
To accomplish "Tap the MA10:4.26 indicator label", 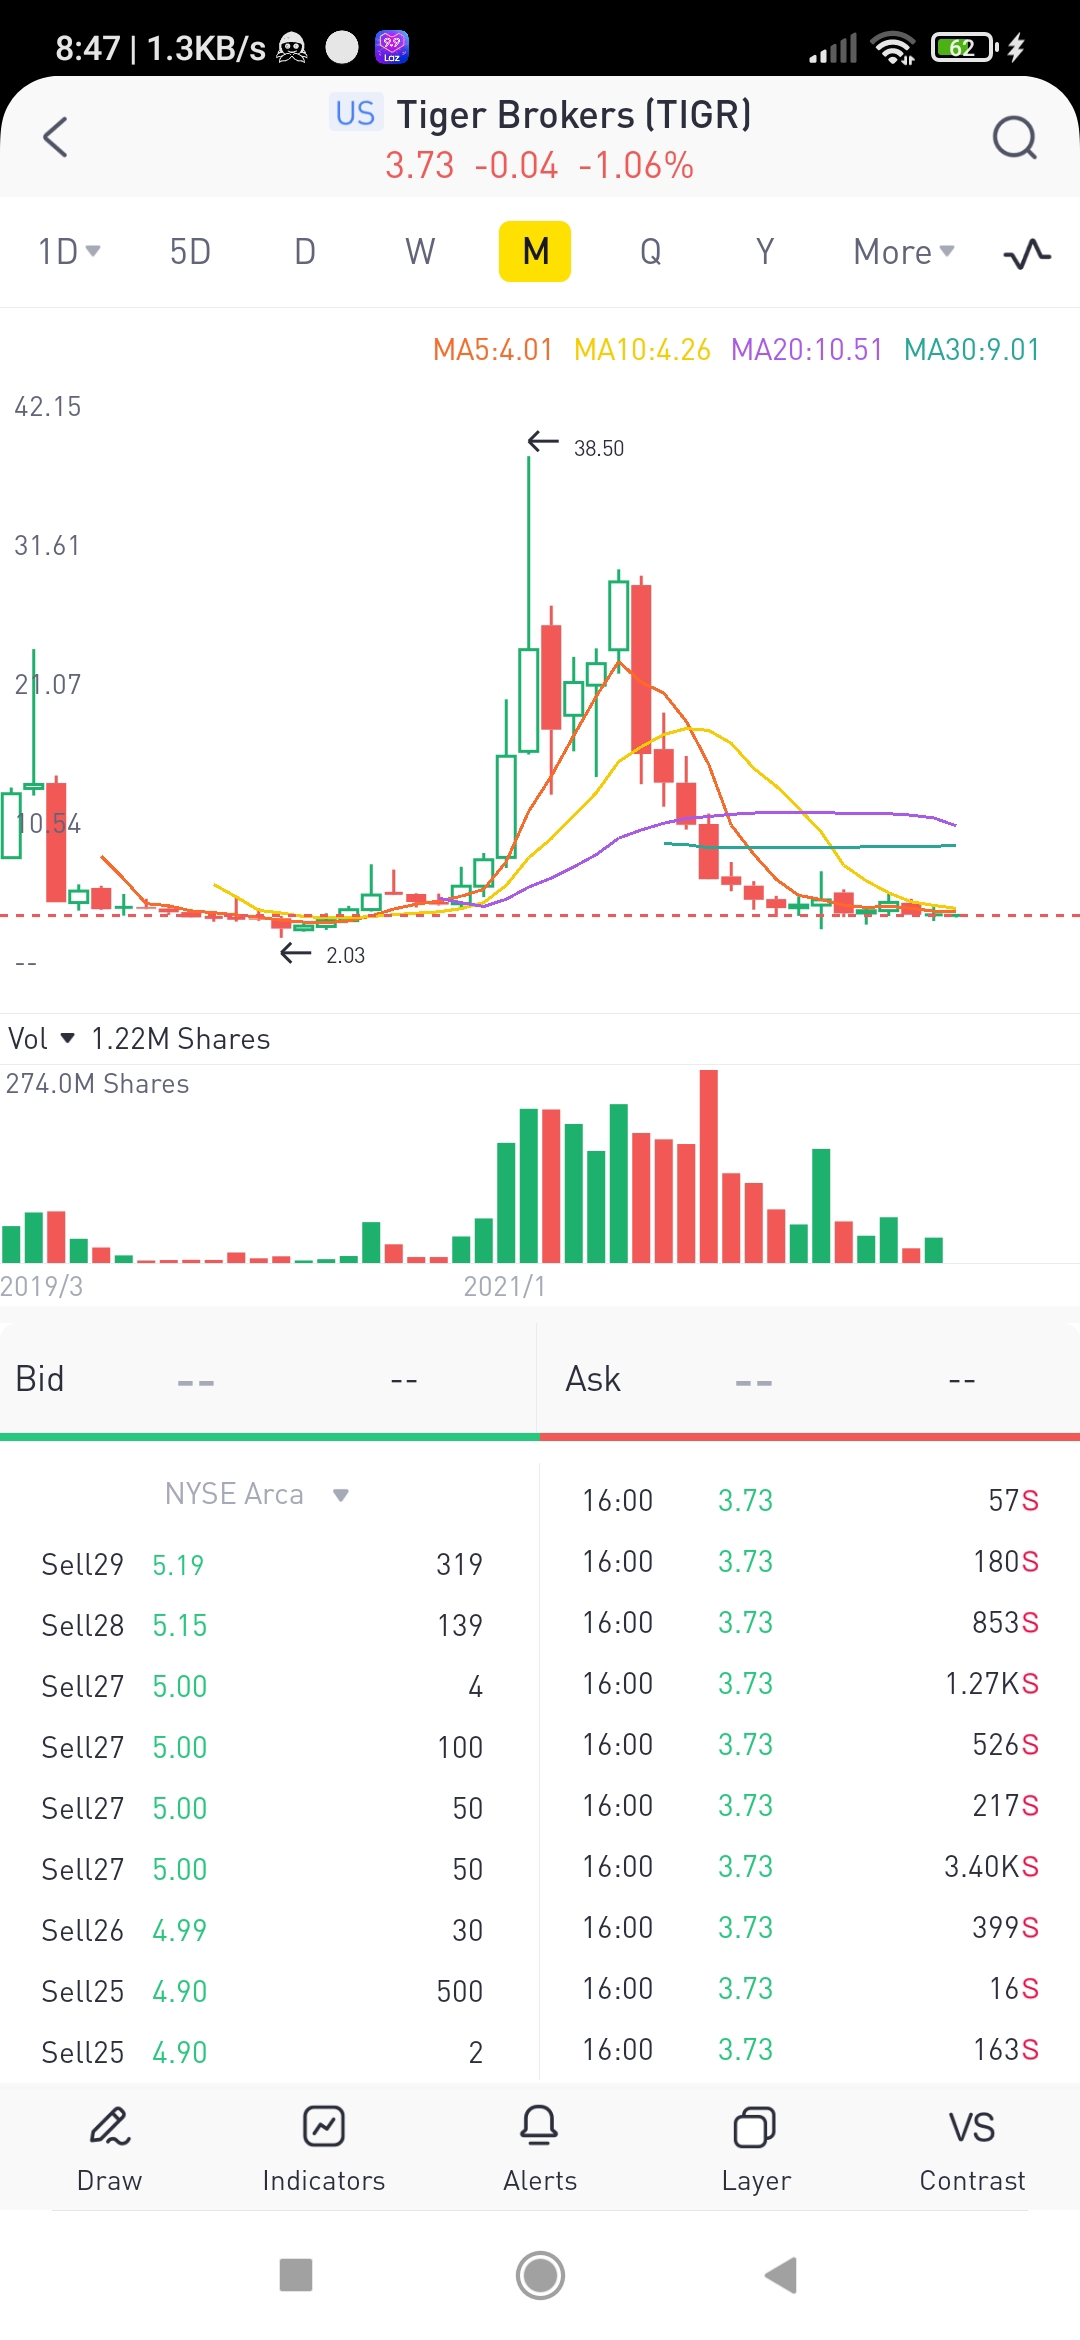I will 642,350.
